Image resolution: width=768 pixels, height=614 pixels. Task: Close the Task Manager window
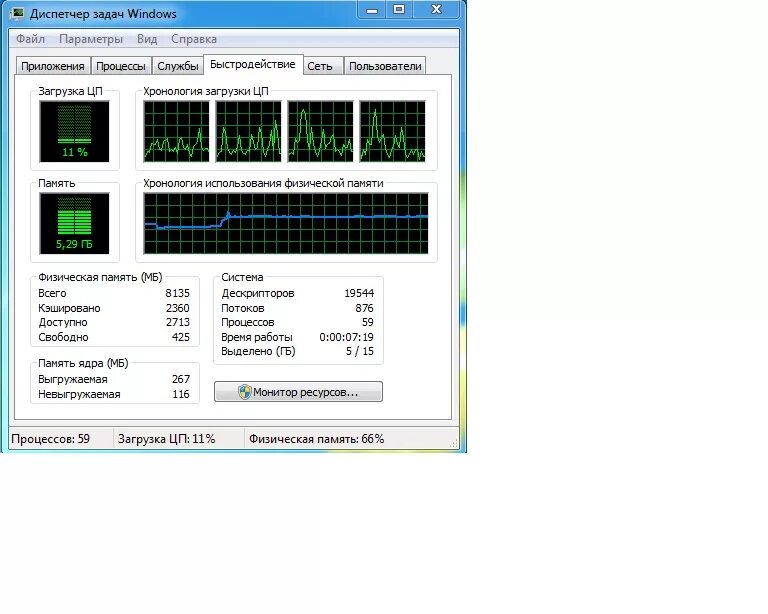436,10
